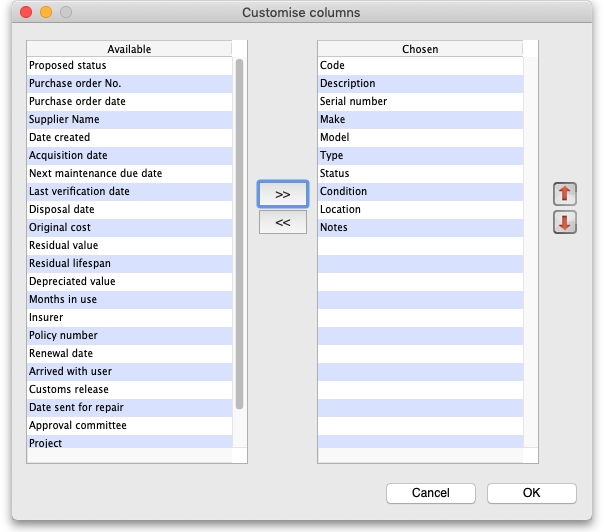This screenshot has height=532, width=604.
Task: Click the red move down arrow icon
Action: 565,222
